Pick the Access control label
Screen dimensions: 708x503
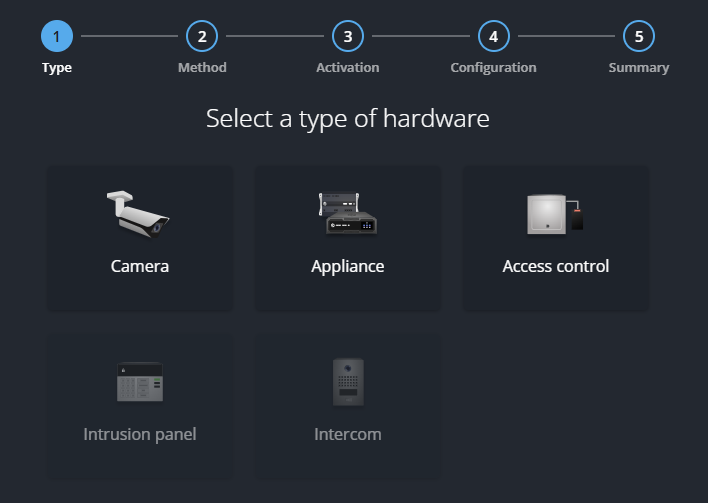point(555,266)
